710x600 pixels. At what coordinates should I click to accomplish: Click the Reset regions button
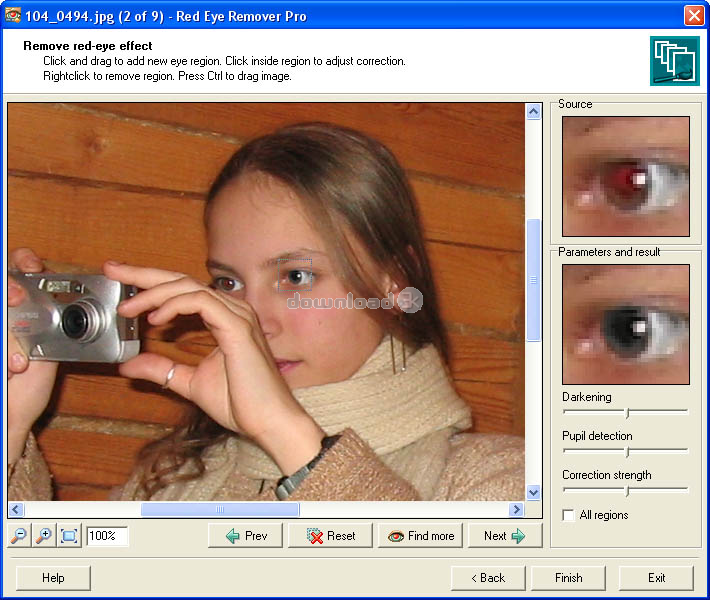(331, 536)
